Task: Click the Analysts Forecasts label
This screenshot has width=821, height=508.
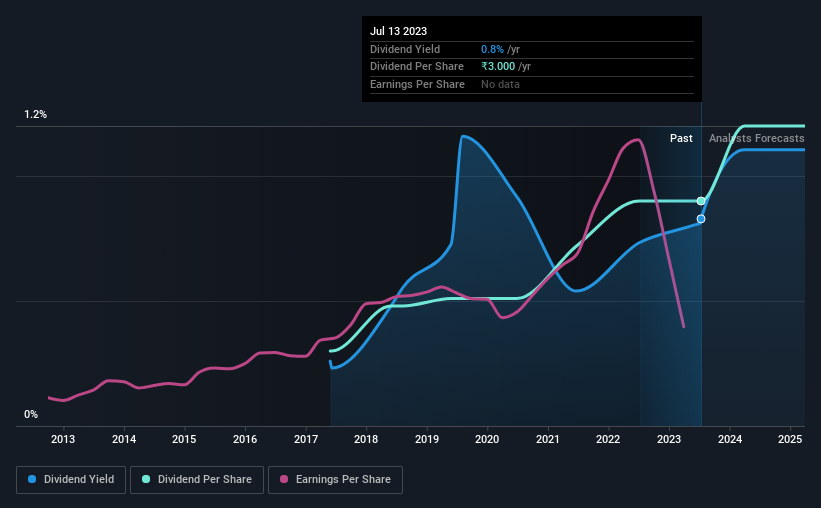Action: pyautogui.click(x=757, y=138)
